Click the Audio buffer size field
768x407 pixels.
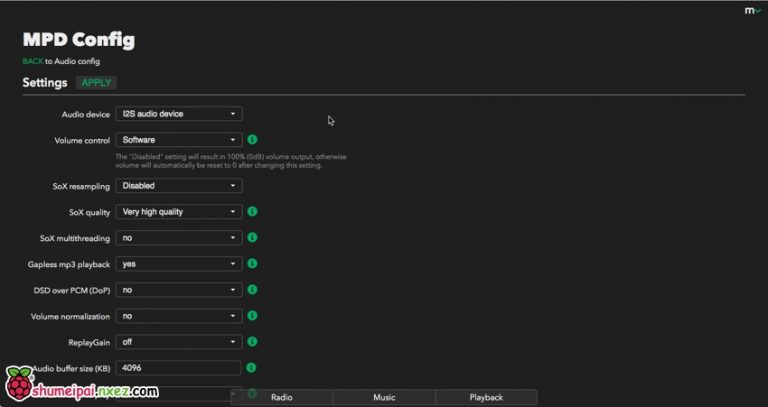[x=179, y=368]
